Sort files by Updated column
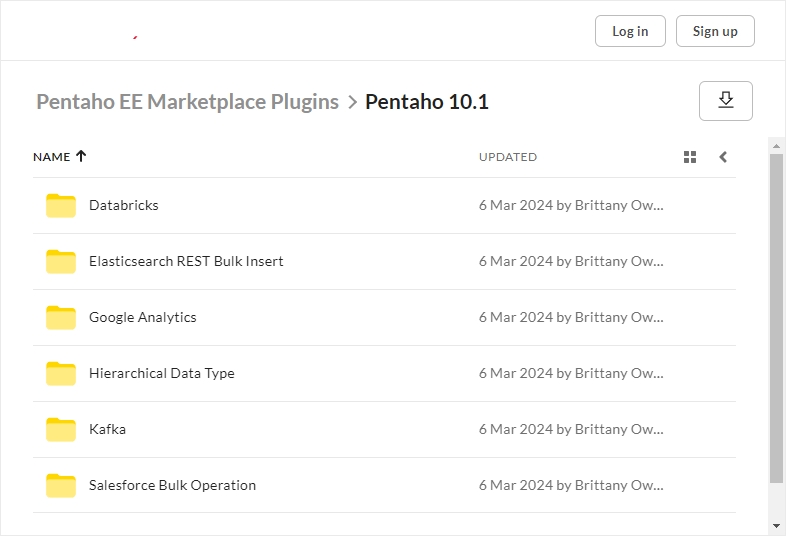This screenshot has height=536, width=786. click(x=507, y=157)
